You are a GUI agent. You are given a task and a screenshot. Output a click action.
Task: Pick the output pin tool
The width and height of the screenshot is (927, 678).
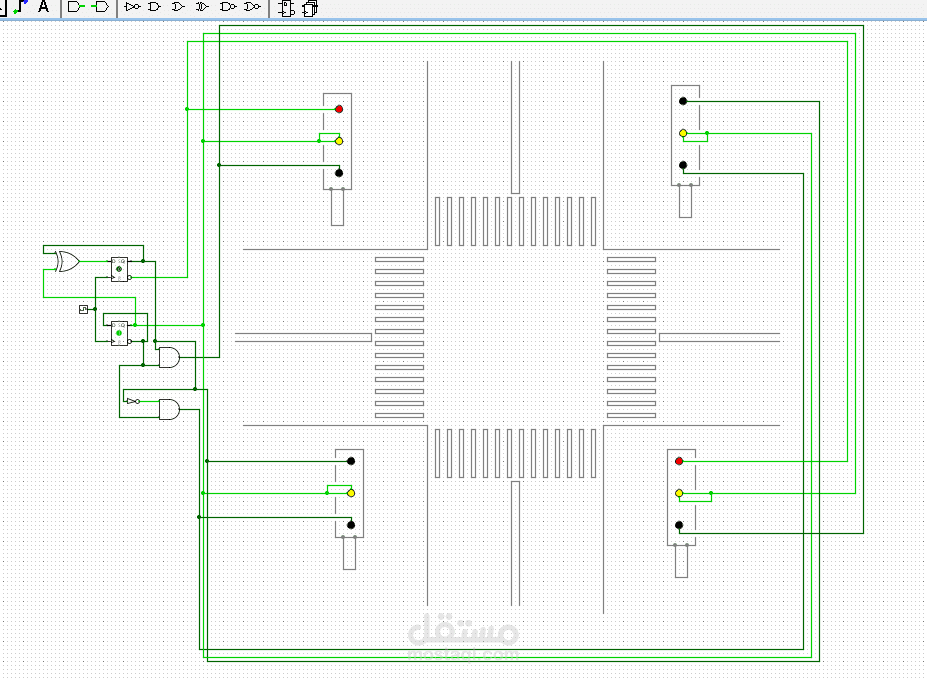coord(101,7)
